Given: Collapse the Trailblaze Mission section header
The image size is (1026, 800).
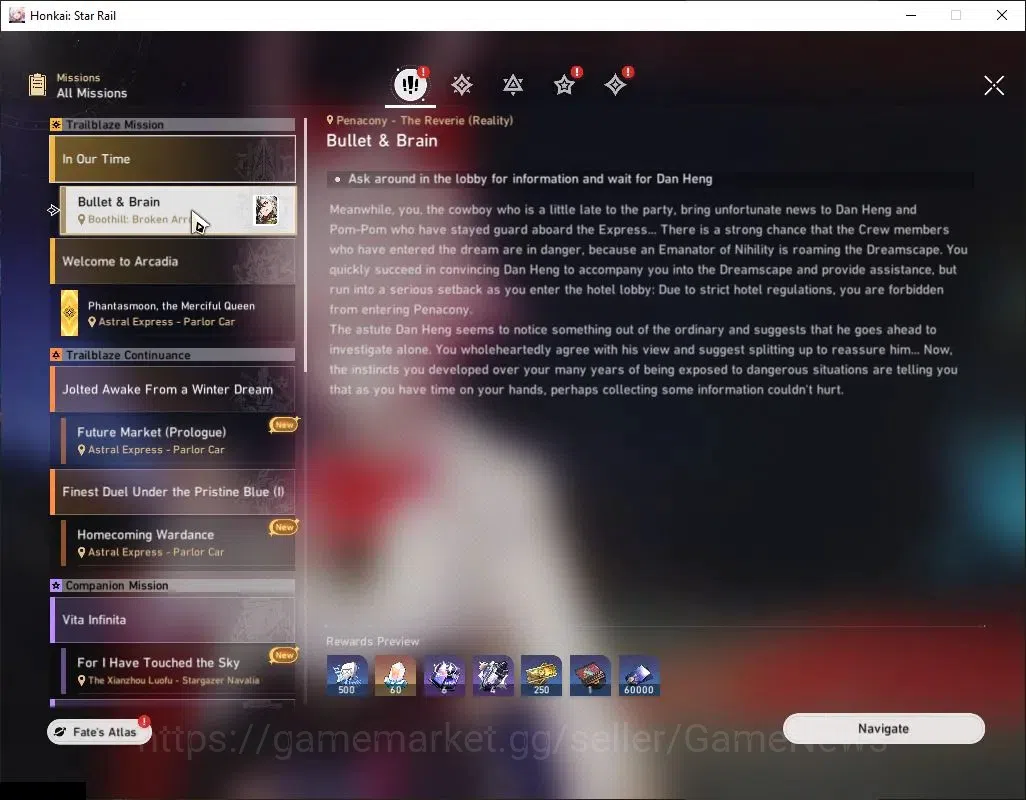Looking at the screenshot, I should click(x=173, y=124).
